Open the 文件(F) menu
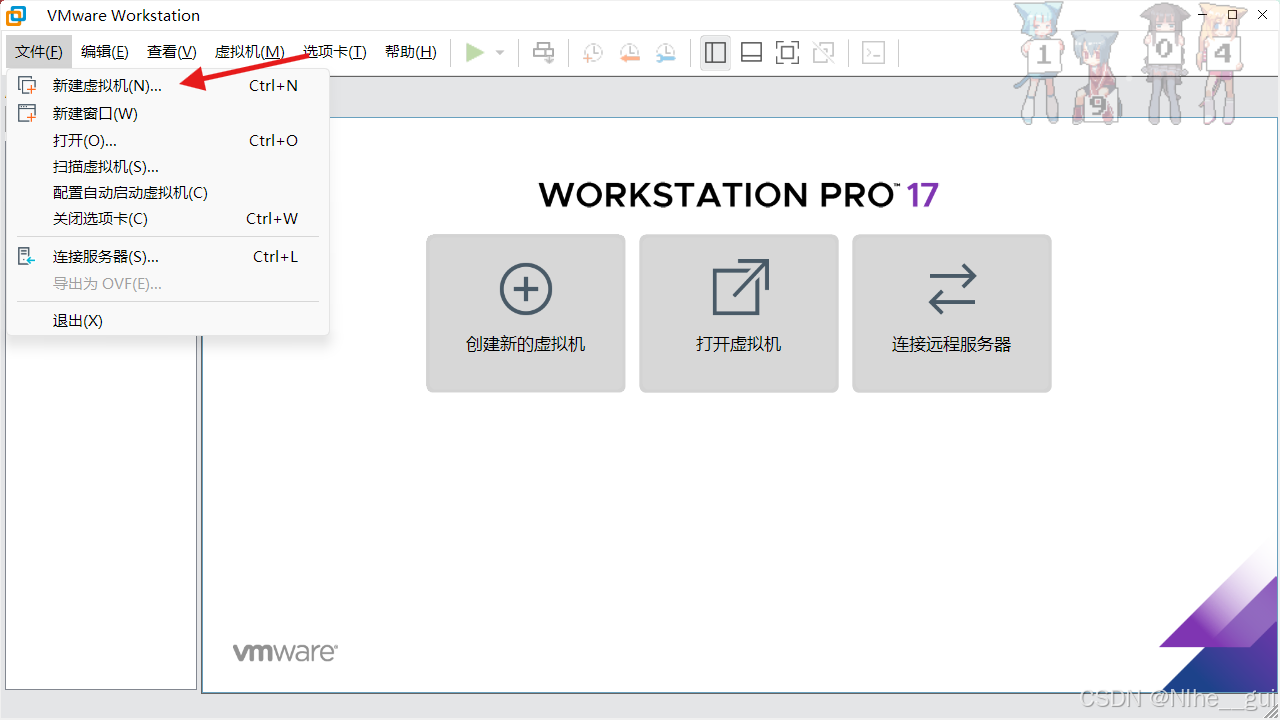1280x720 pixels. [39, 52]
